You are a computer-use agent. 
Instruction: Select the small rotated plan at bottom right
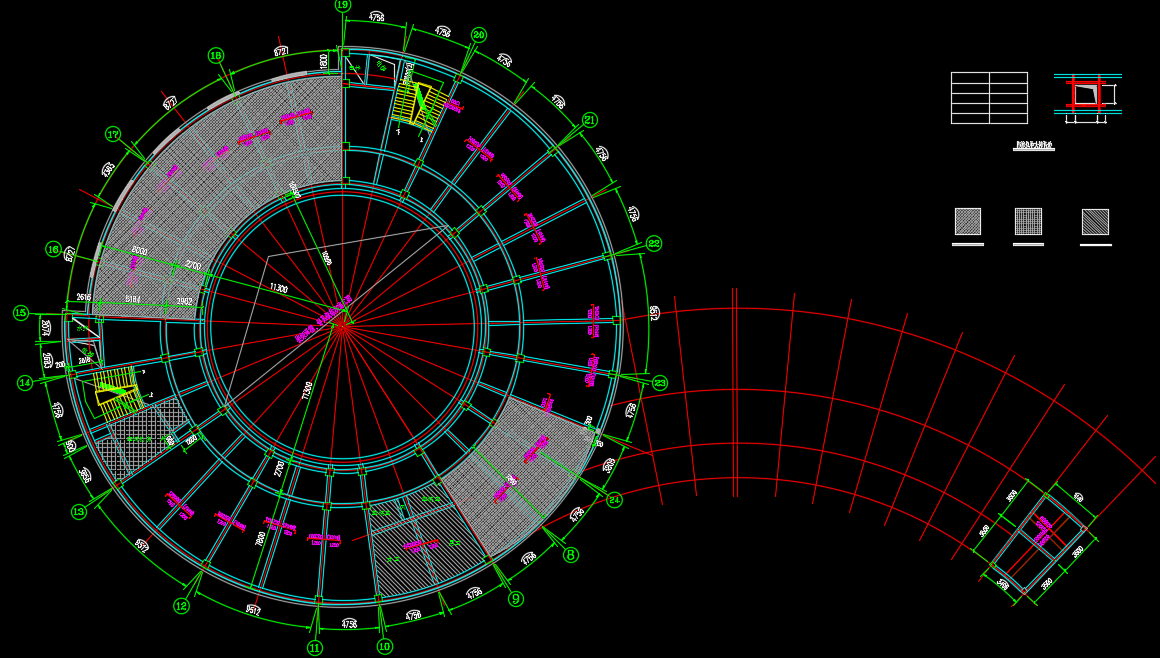coord(1038,541)
